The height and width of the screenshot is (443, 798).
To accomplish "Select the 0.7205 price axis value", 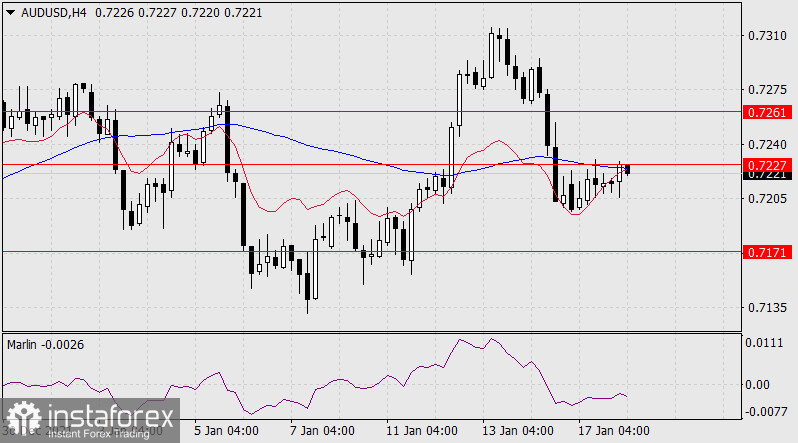I will pos(767,199).
